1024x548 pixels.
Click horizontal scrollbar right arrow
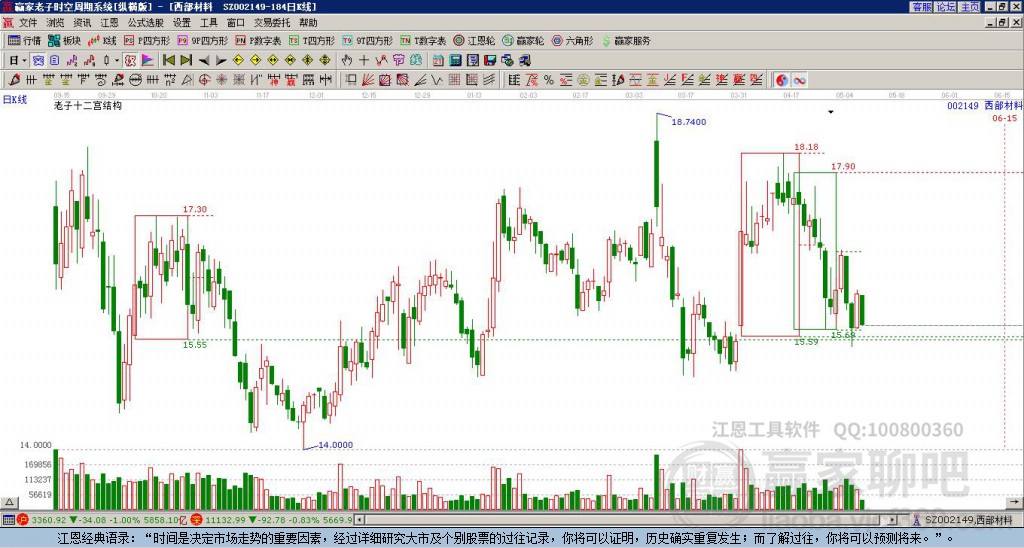[893, 520]
